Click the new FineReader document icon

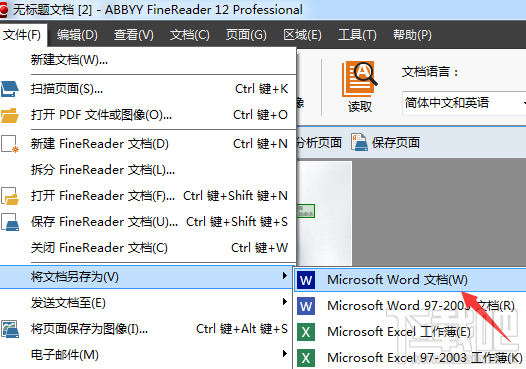pos(10,144)
